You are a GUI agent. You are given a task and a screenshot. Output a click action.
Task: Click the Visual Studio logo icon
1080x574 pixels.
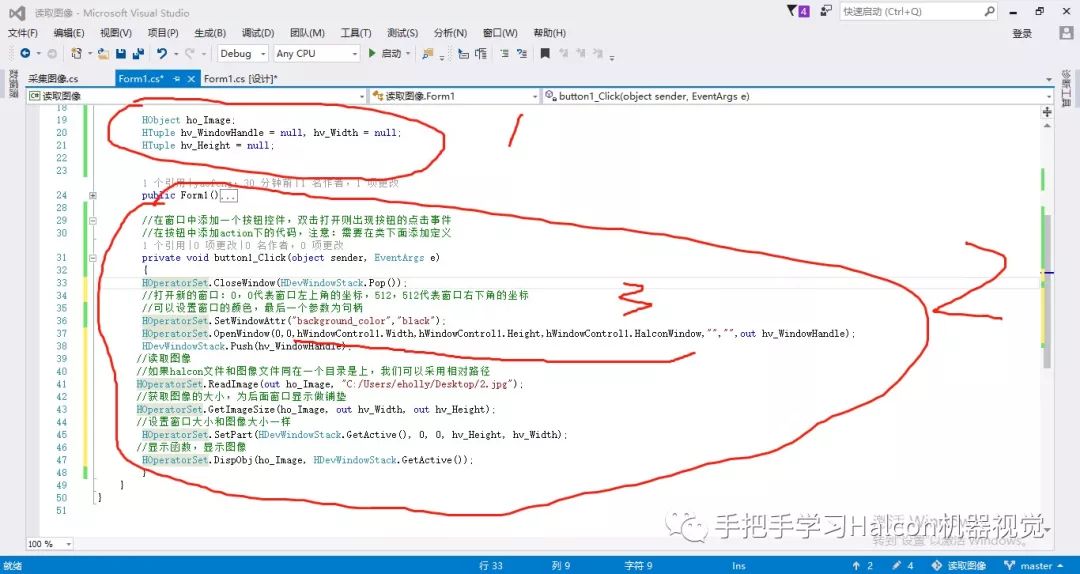coord(17,12)
